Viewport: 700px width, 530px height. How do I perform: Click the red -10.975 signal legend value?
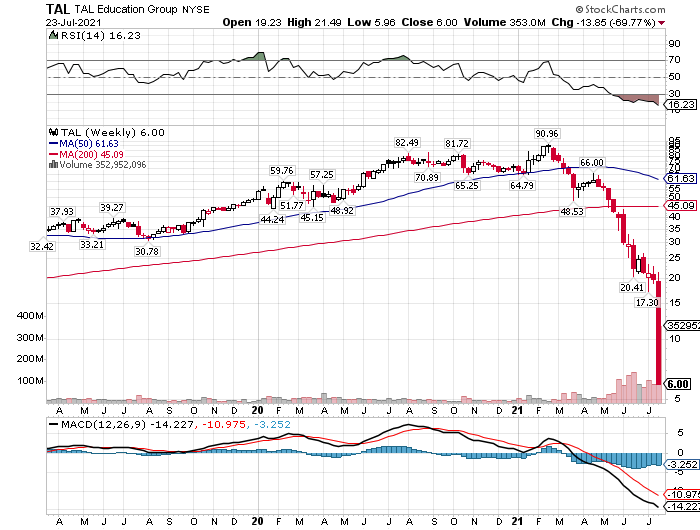click(224, 425)
